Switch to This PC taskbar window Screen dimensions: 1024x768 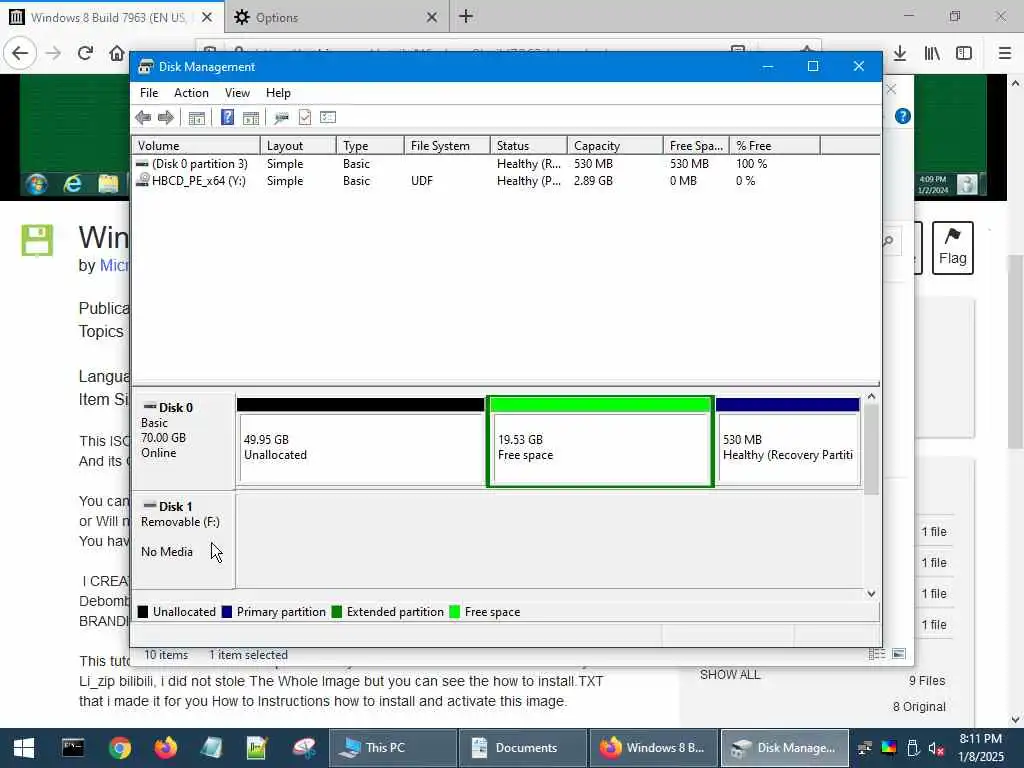(392, 748)
